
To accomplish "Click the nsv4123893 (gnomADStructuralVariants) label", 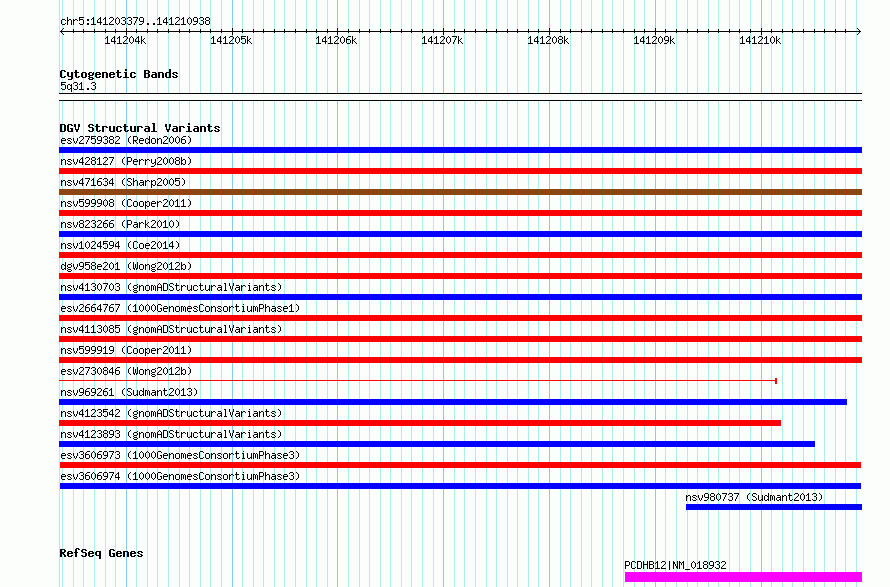I will click(171, 434).
